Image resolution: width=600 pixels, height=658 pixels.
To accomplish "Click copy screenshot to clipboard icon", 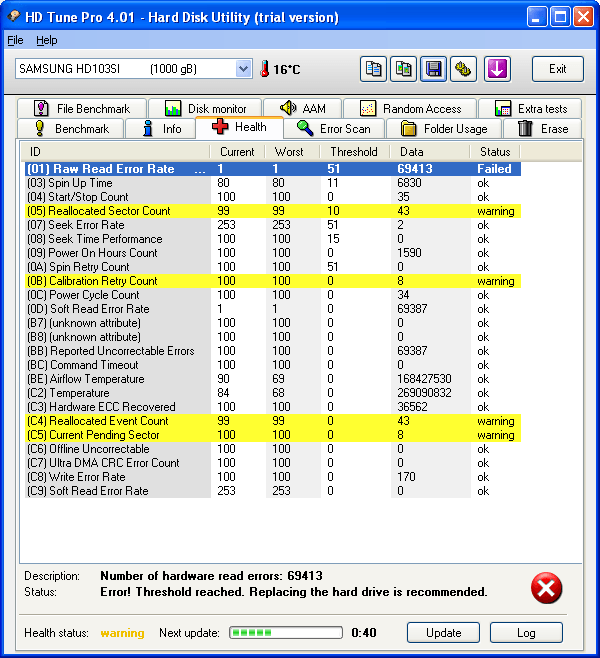I will point(403,69).
